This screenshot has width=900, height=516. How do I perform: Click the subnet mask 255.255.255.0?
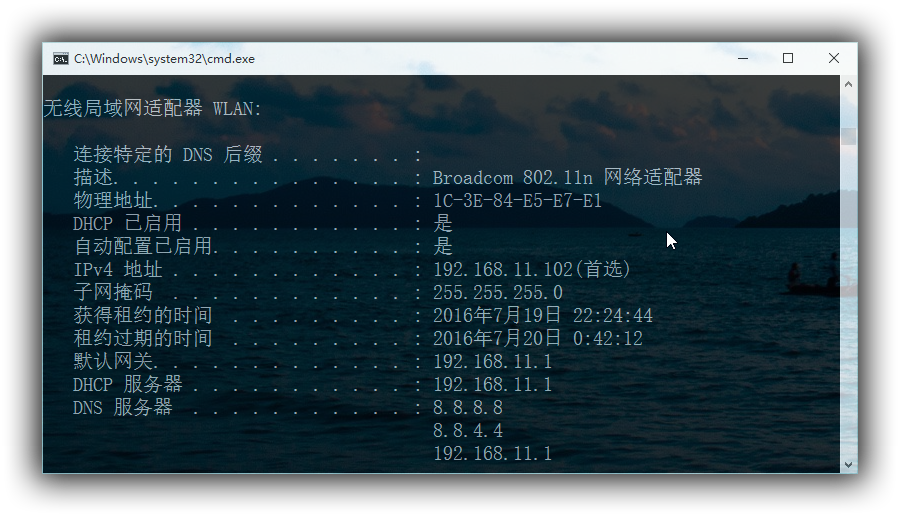pyautogui.click(x=498, y=292)
